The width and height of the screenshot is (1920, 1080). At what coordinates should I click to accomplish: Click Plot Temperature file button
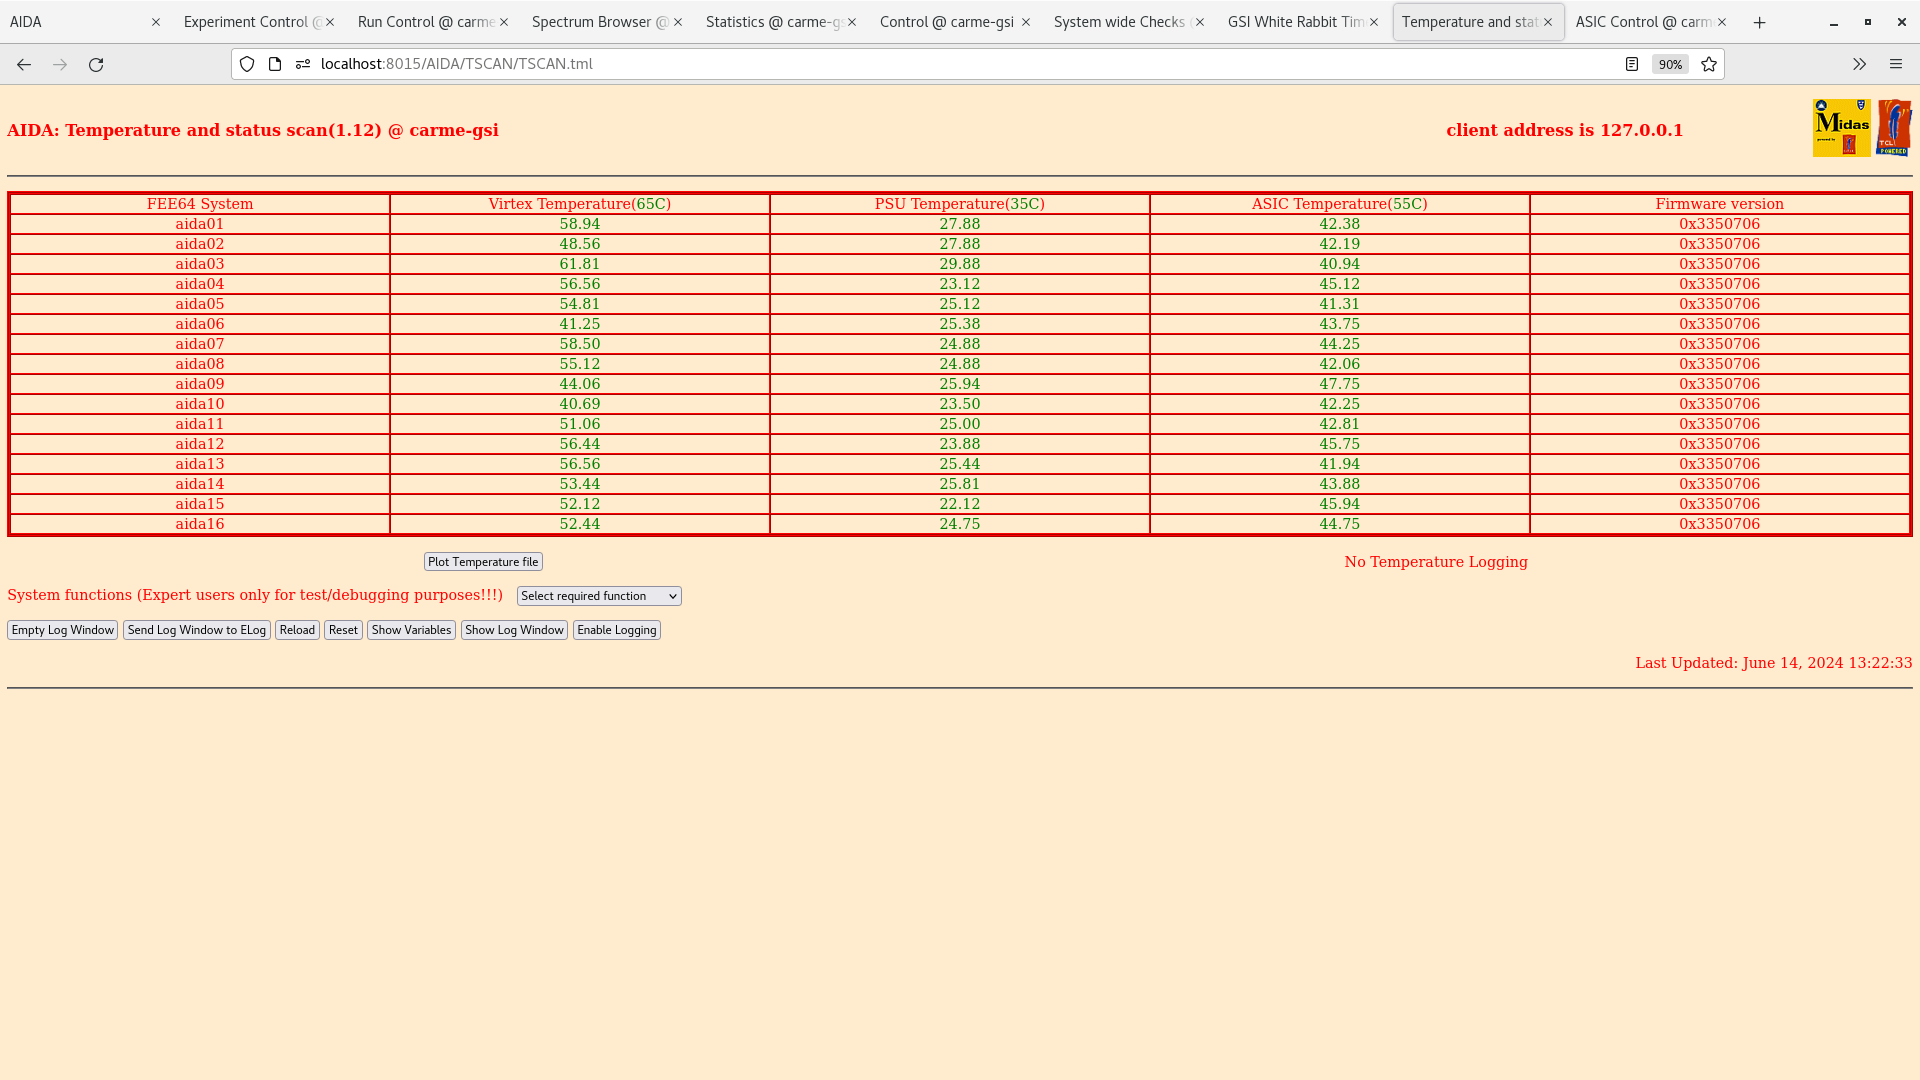tap(483, 560)
